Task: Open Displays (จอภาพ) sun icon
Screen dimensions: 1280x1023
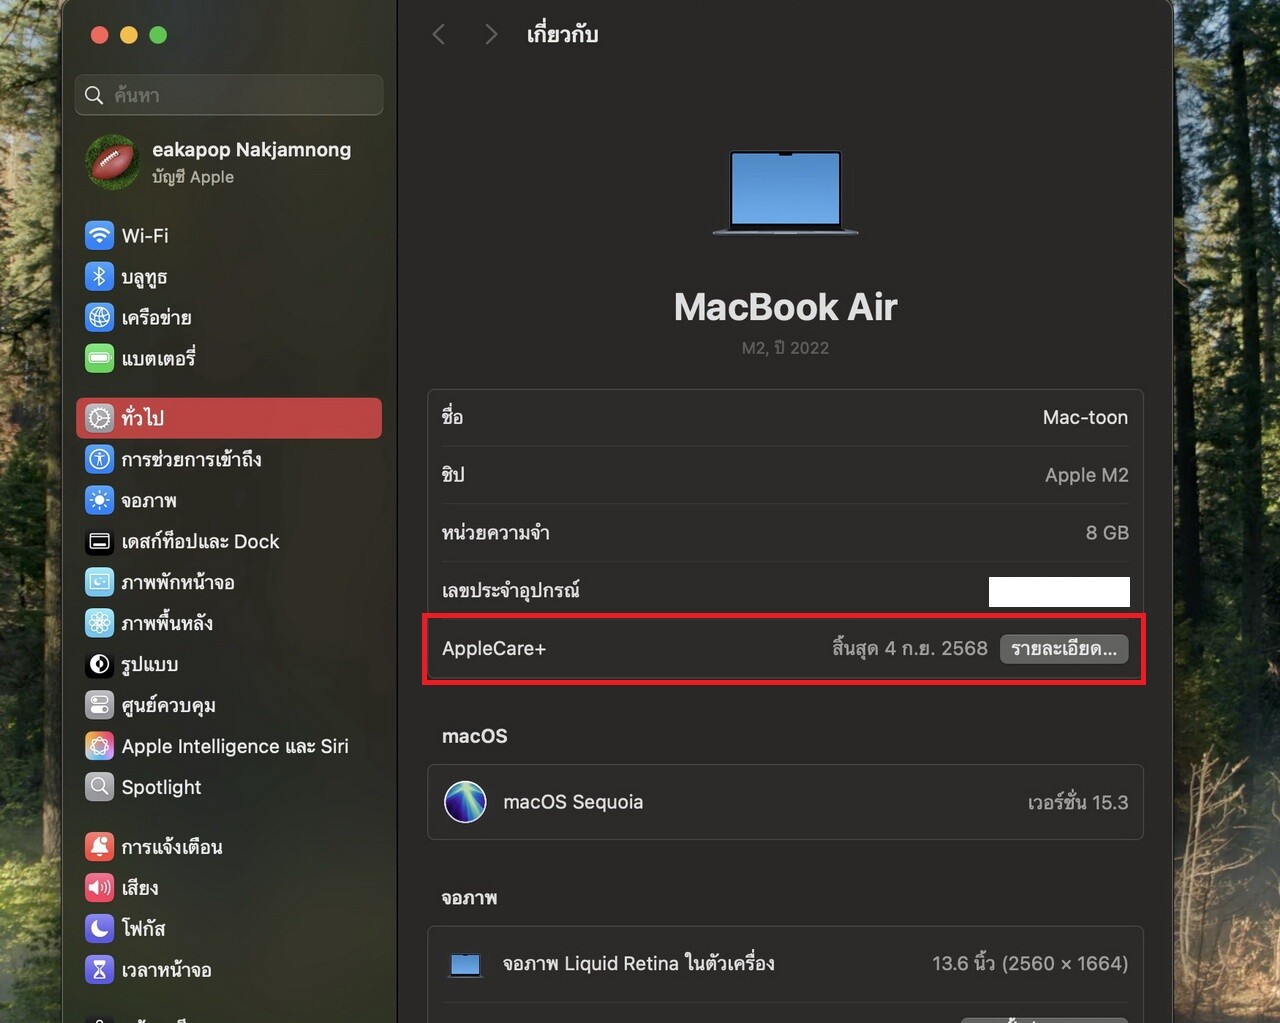Action: click(x=99, y=500)
